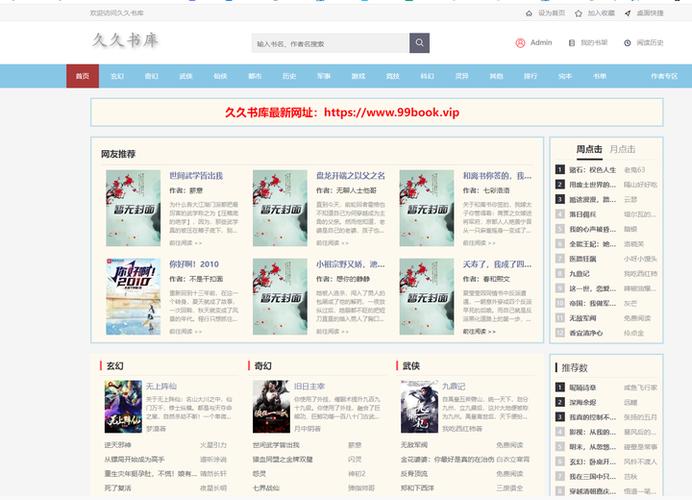Click the book title 你好啊！2010
The image size is (692, 500).
tap(194, 265)
